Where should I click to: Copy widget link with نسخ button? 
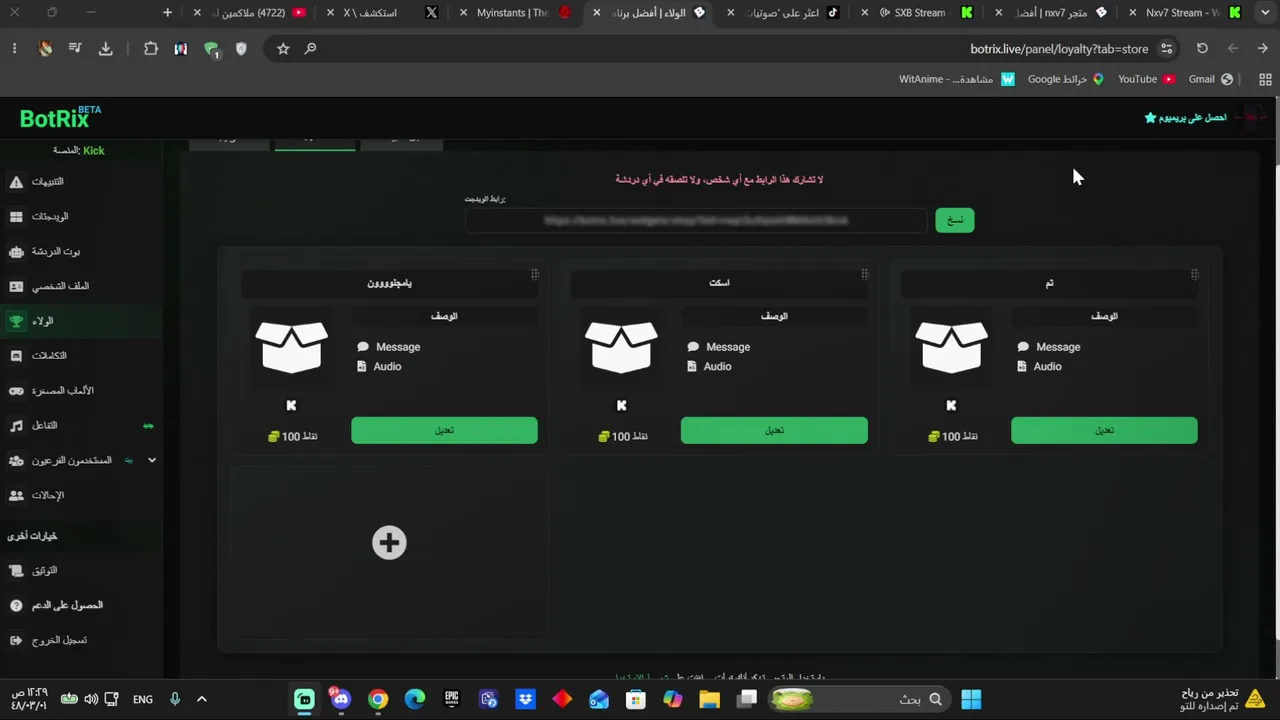click(x=954, y=220)
